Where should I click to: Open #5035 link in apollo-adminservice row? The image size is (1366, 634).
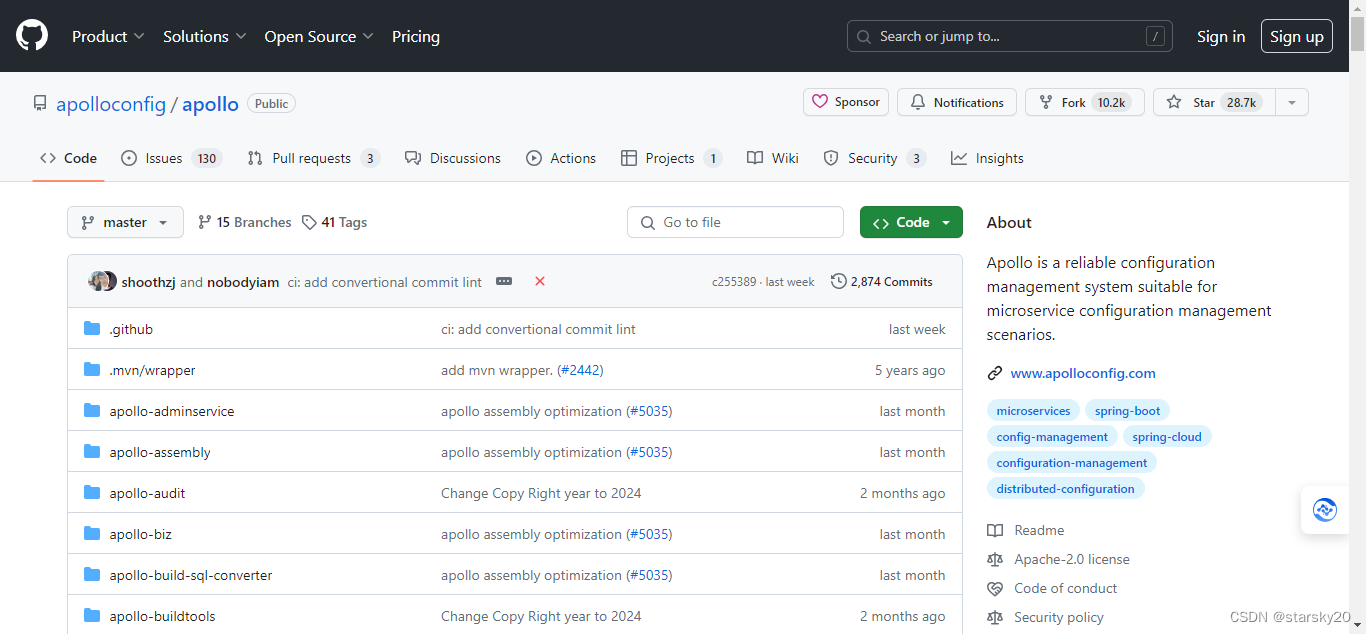click(649, 411)
